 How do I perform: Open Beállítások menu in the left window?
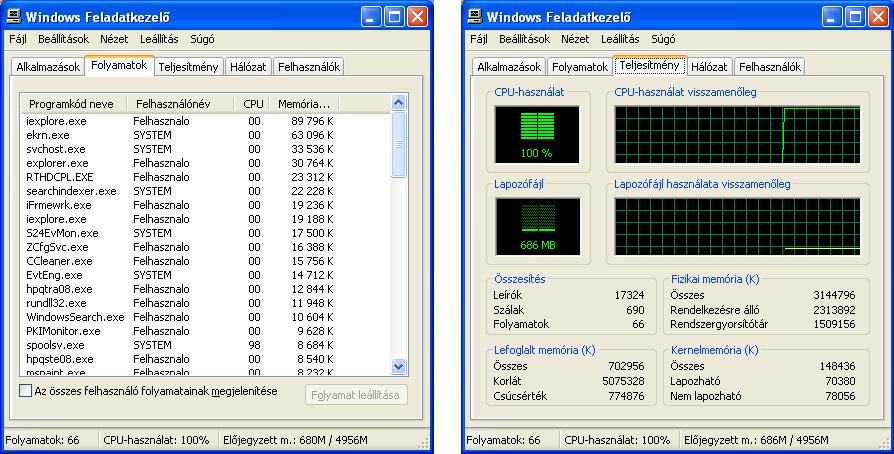pyautogui.click(x=63, y=39)
